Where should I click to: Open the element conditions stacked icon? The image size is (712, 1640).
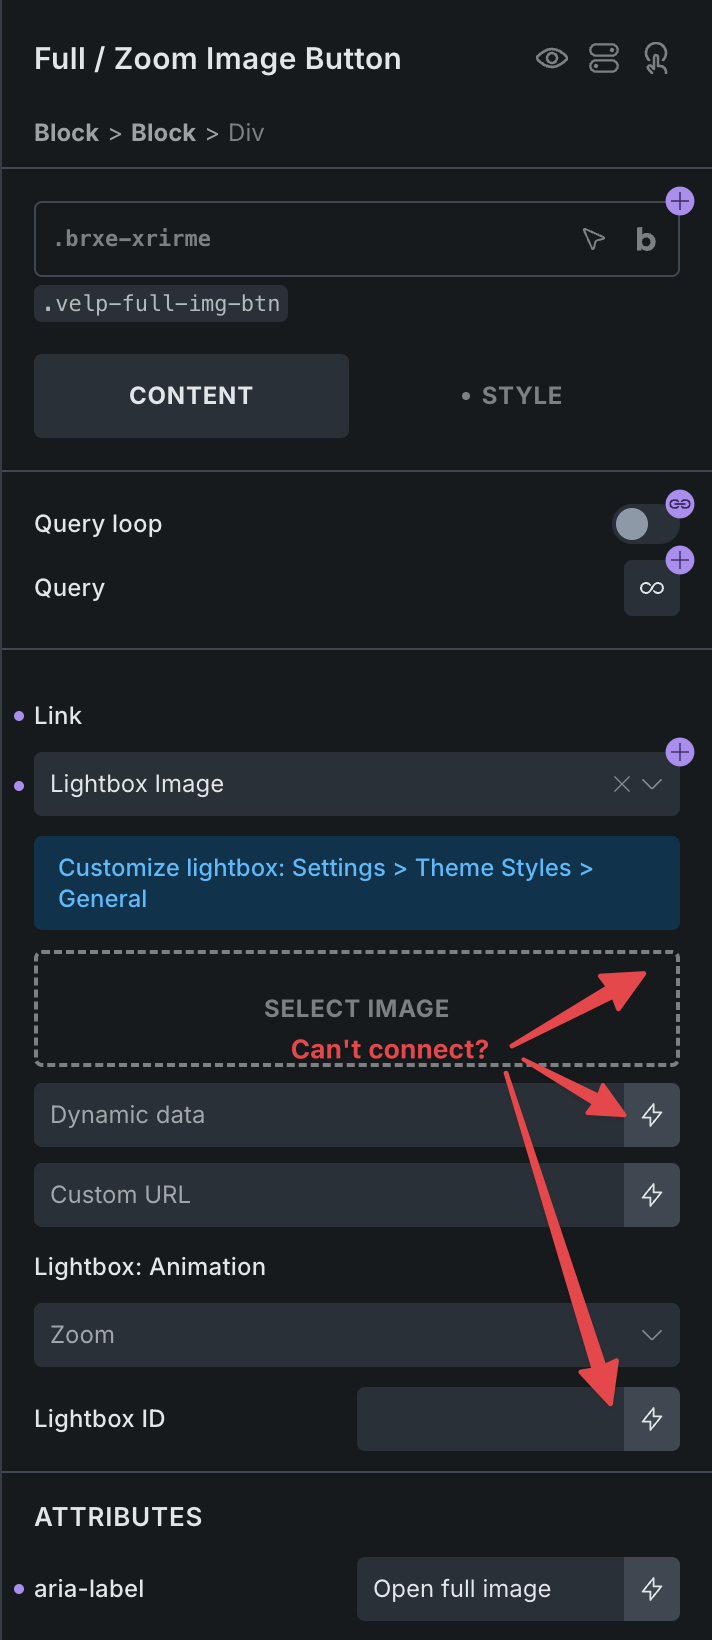[604, 59]
